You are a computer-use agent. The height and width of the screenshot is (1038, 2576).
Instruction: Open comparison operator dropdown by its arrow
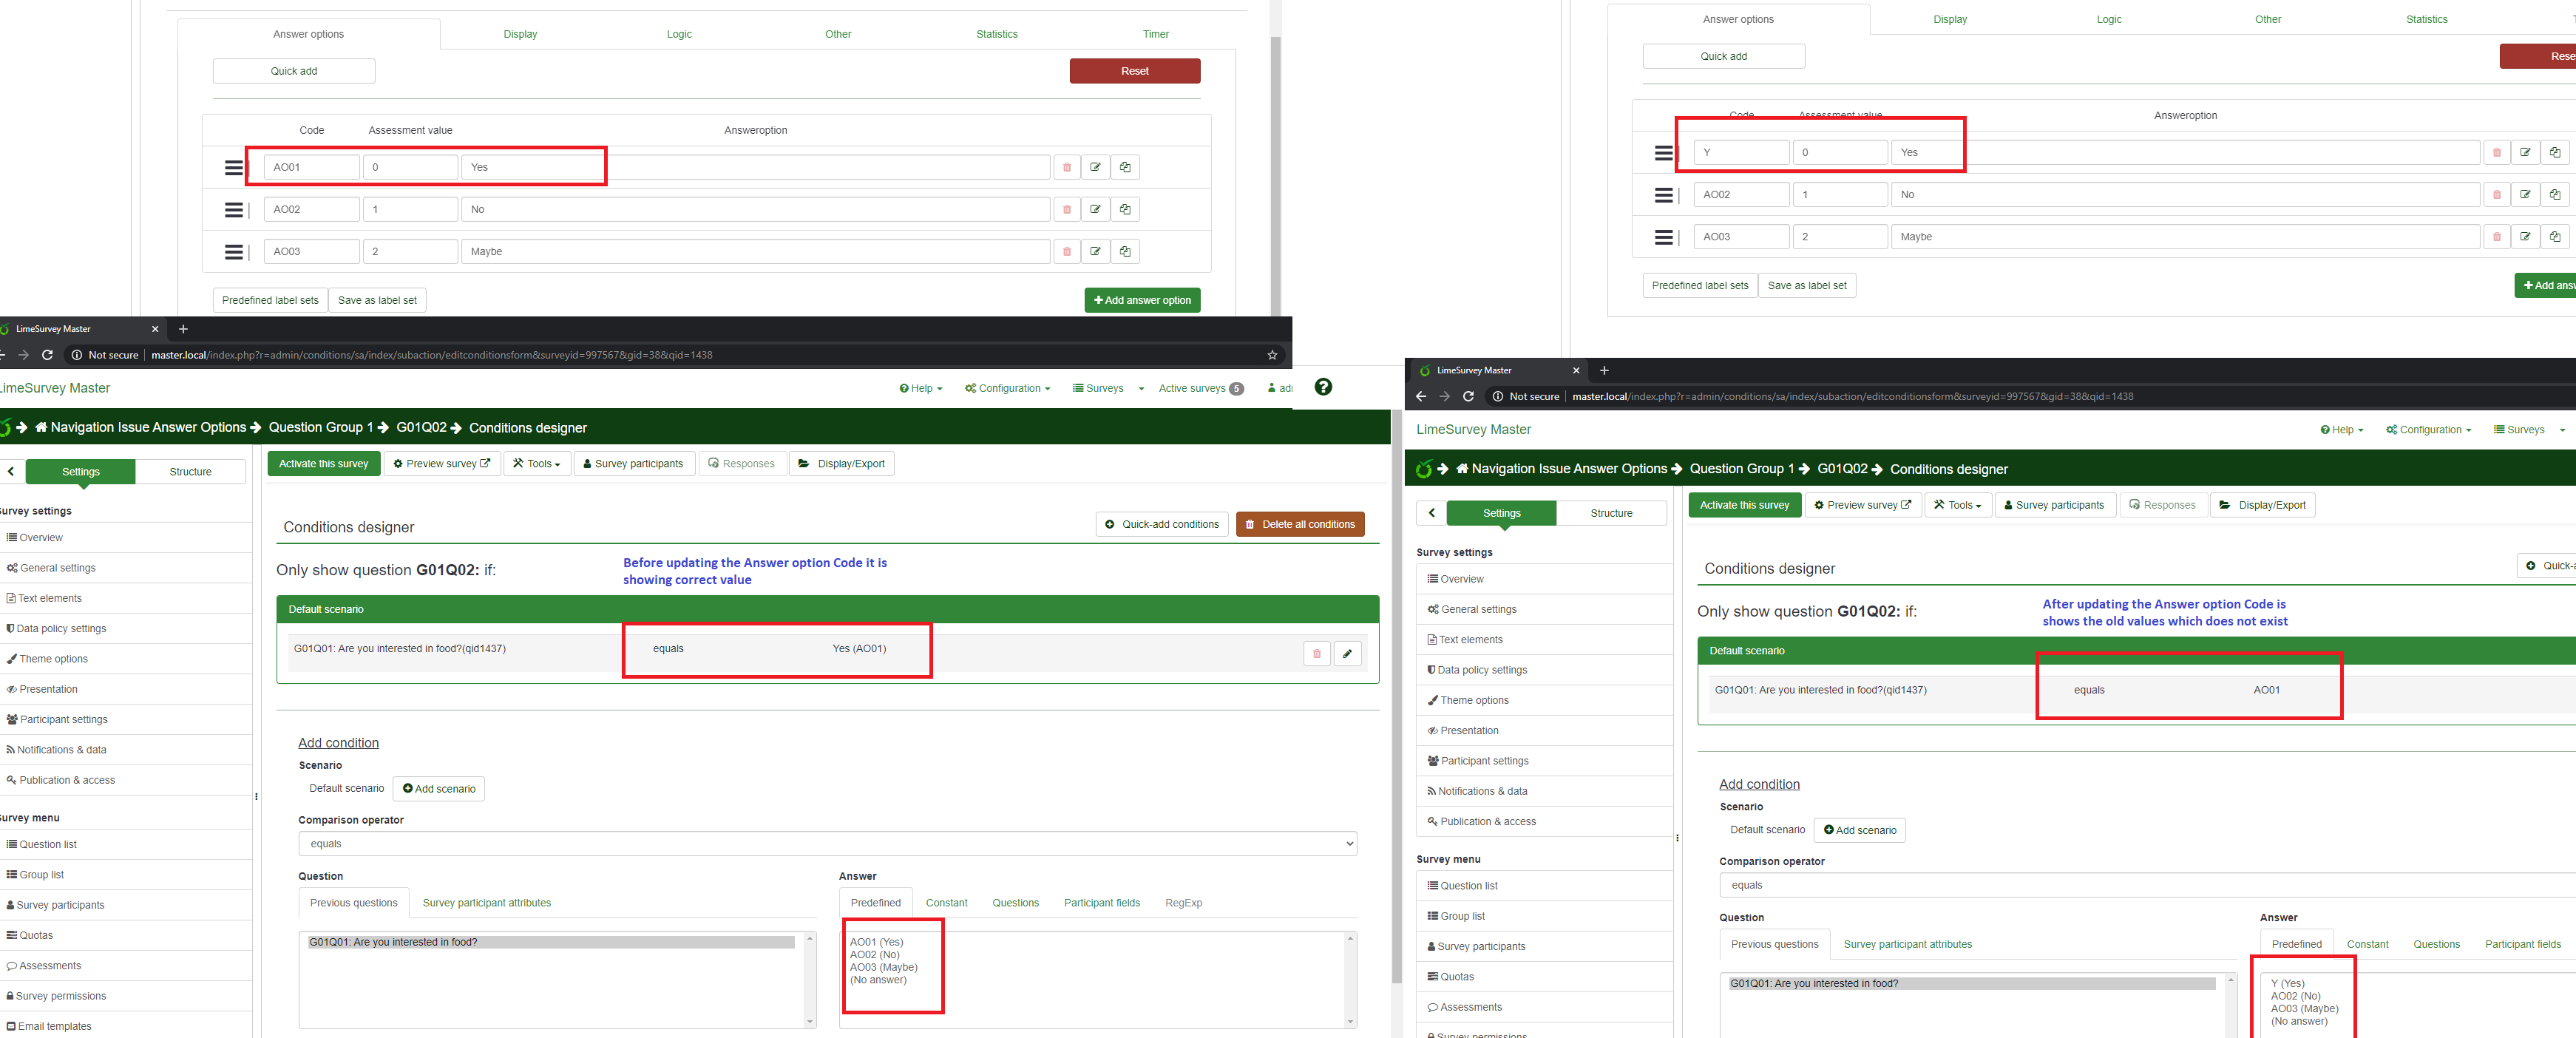tap(1349, 844)
